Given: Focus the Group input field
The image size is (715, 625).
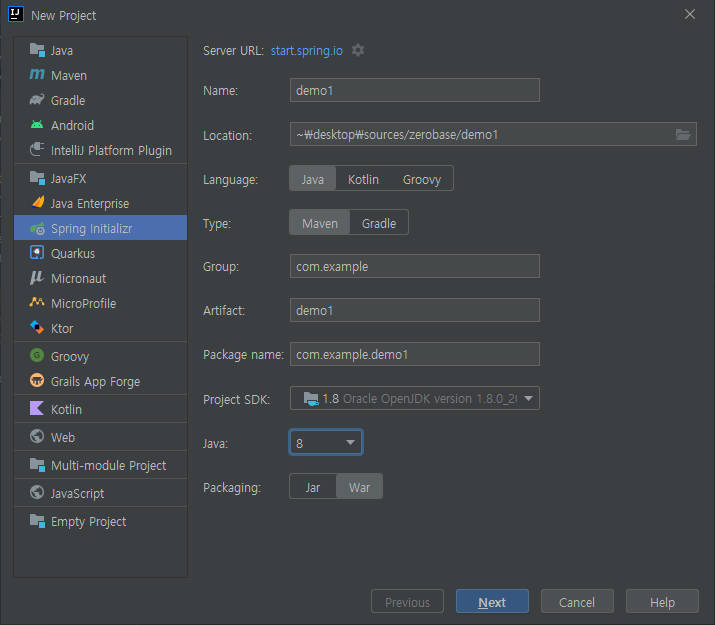Looking at the screenshot, I should pos(414,266).
